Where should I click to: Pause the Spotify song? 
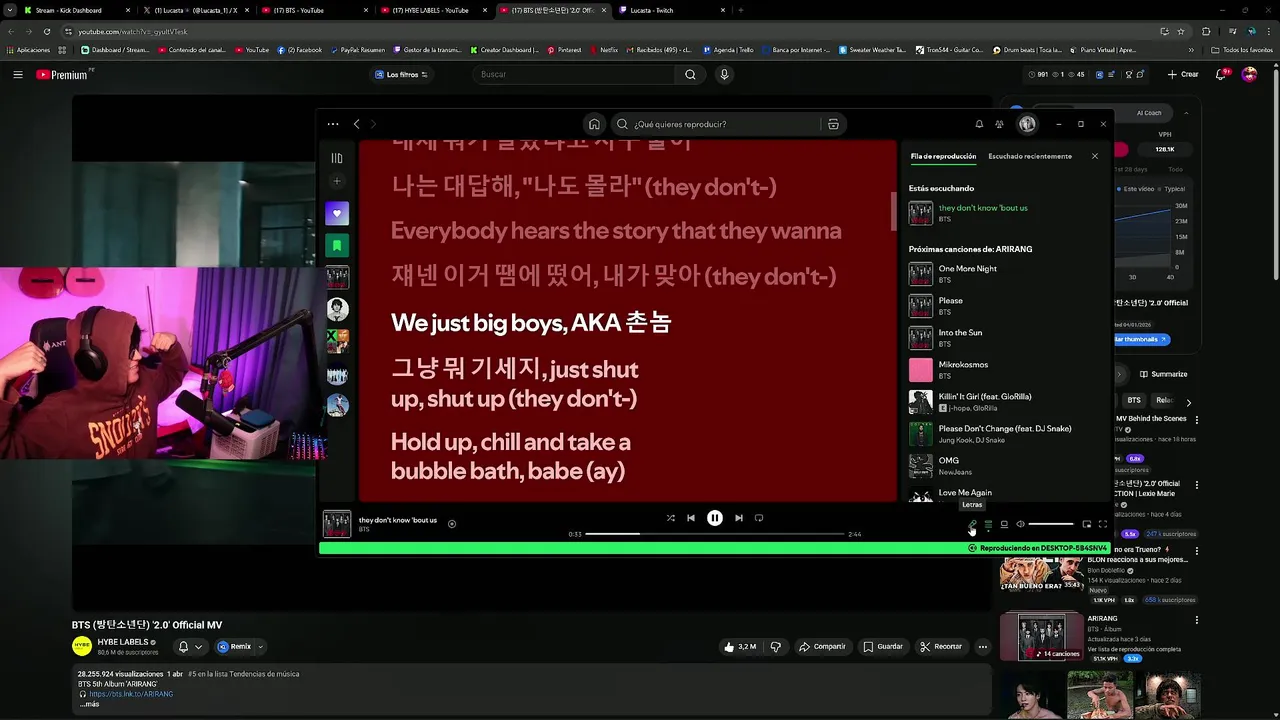715,518
